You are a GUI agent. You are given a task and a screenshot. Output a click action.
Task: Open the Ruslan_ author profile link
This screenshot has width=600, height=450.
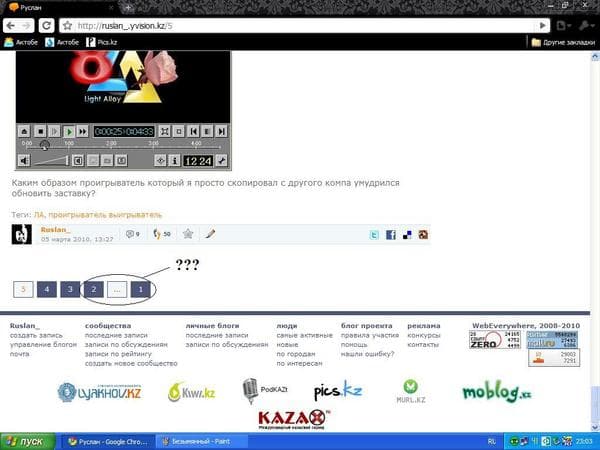55,230
